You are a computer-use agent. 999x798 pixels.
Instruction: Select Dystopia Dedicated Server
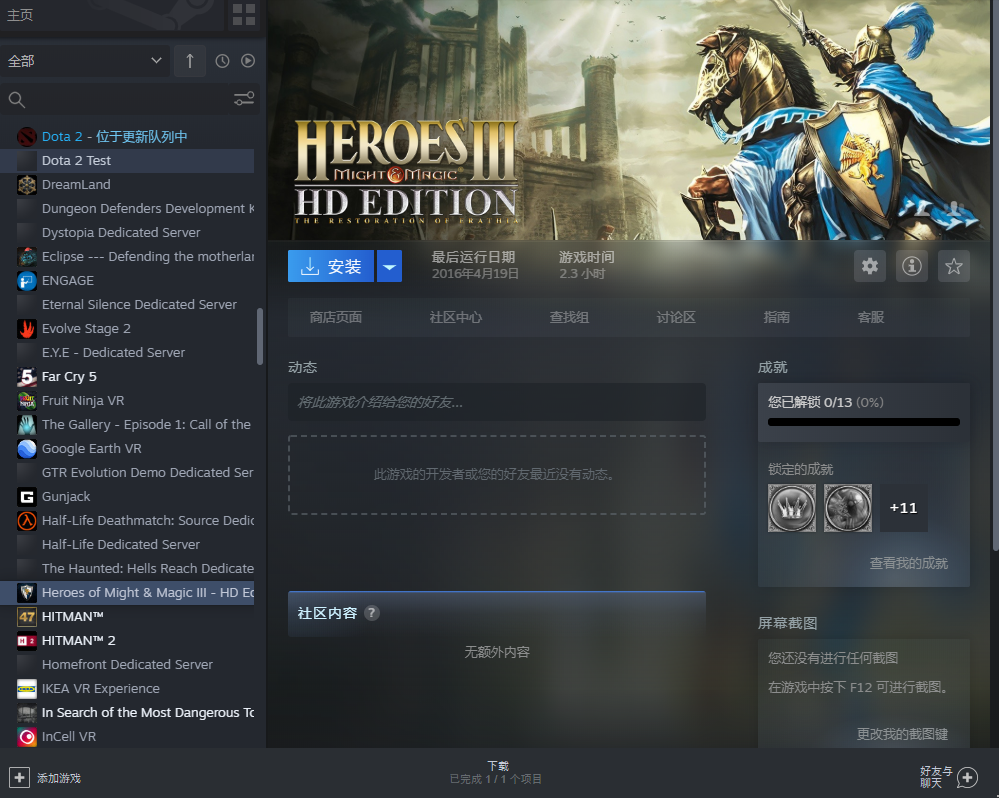point(127,232)
